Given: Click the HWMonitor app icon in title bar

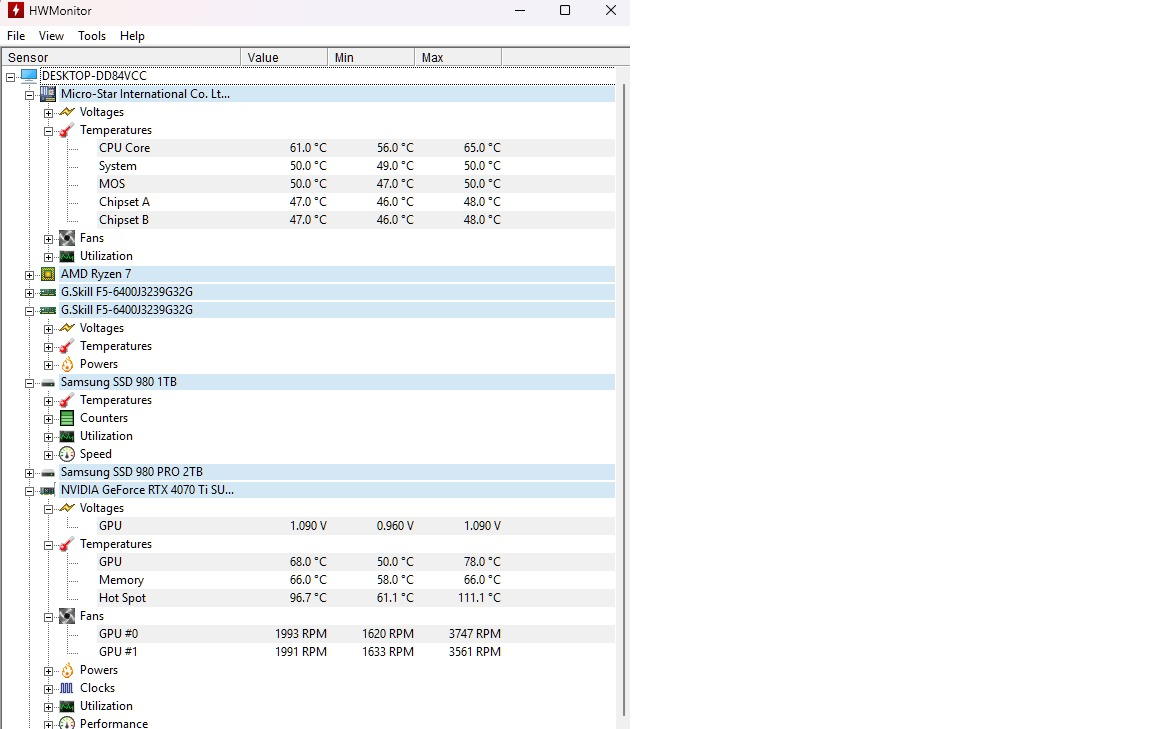Looking at the screenshot, I should point(15,10).
